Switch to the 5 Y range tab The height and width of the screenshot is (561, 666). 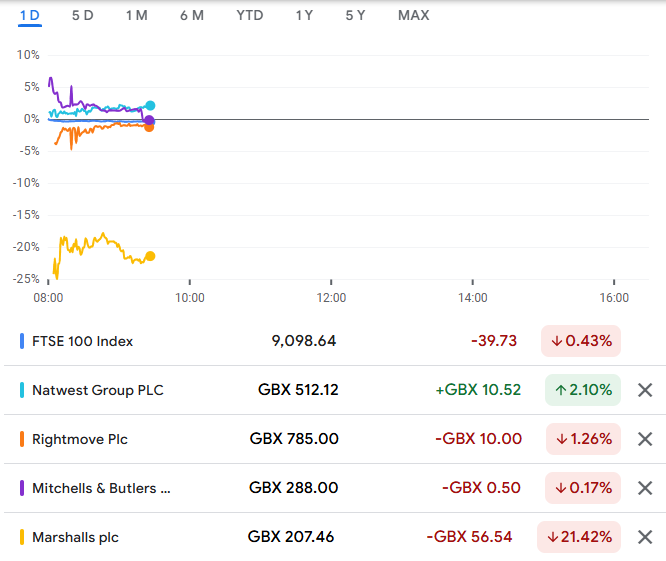355,16
